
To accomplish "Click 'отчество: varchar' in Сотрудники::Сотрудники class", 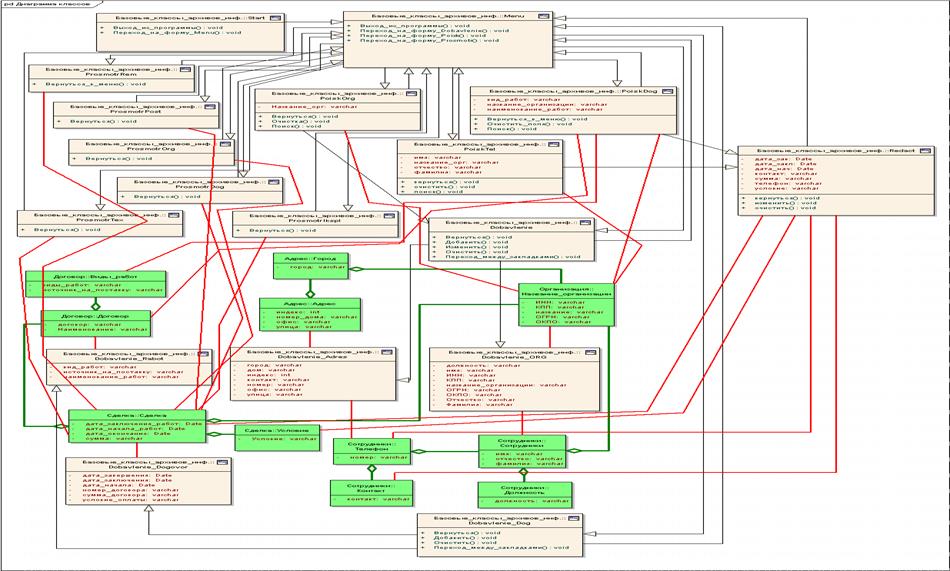I will point(530,459).
